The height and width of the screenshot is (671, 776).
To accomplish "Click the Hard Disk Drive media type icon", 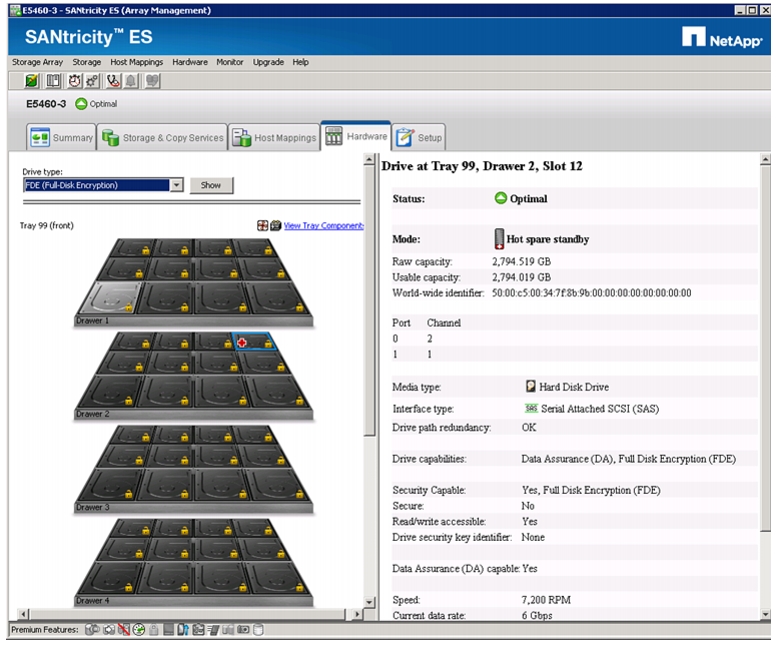I will coord(531,386).
